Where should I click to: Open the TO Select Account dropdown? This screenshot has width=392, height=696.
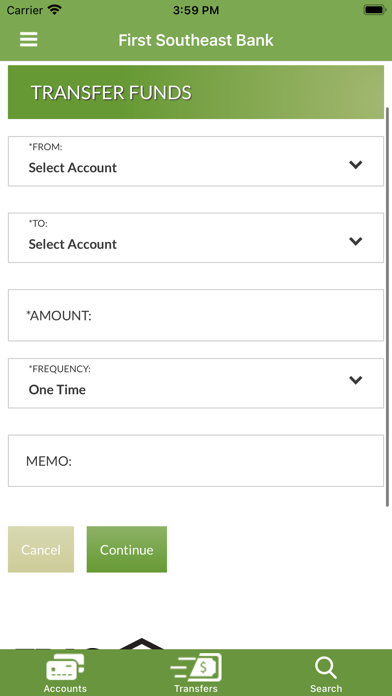tap(196, 237)
